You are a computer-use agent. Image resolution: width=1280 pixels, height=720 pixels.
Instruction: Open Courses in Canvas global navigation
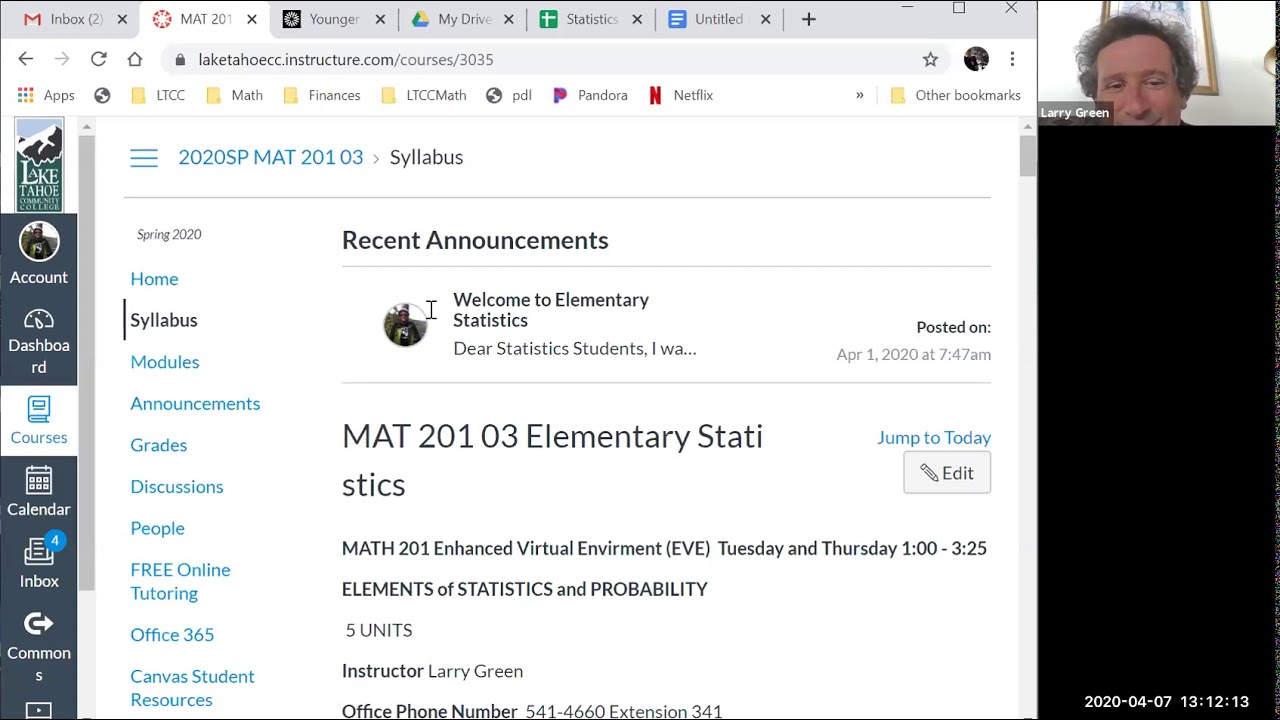38,420
